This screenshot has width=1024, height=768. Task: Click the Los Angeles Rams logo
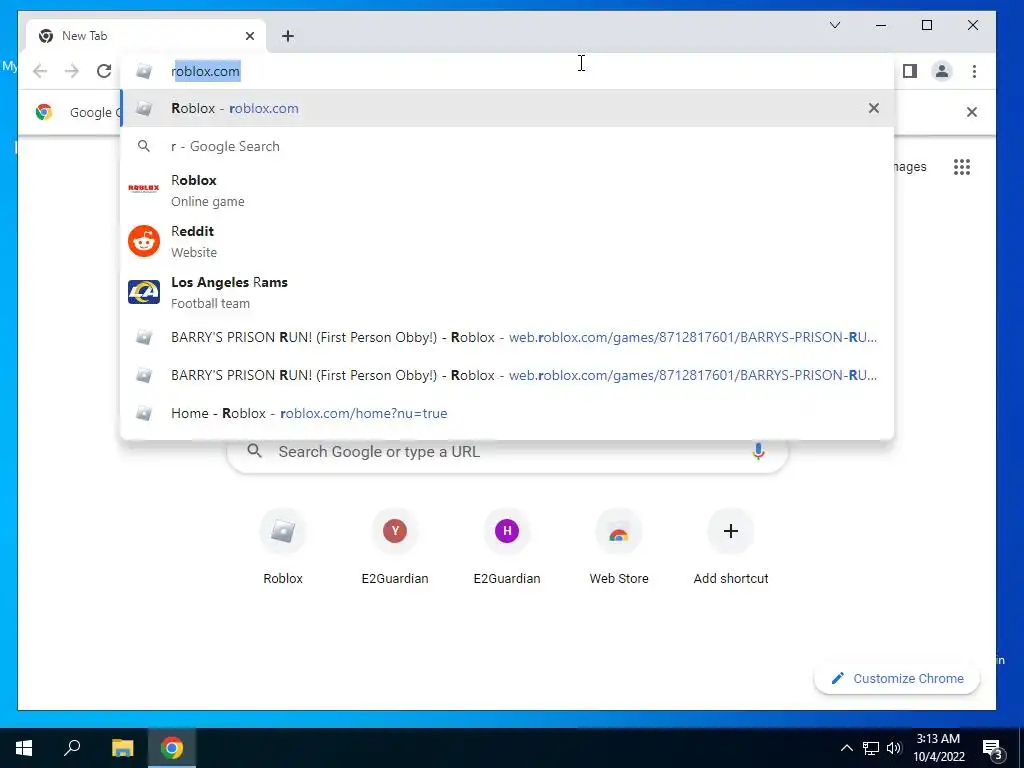click(144, 292)
